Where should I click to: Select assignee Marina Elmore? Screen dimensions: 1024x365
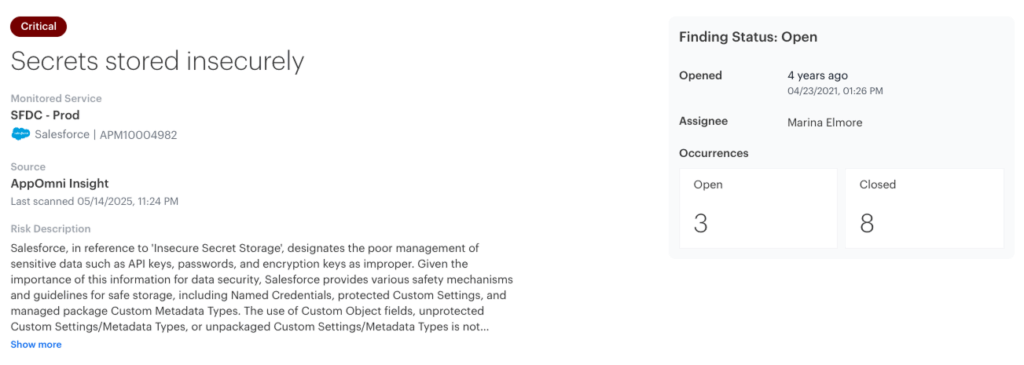tap(825, 122)
